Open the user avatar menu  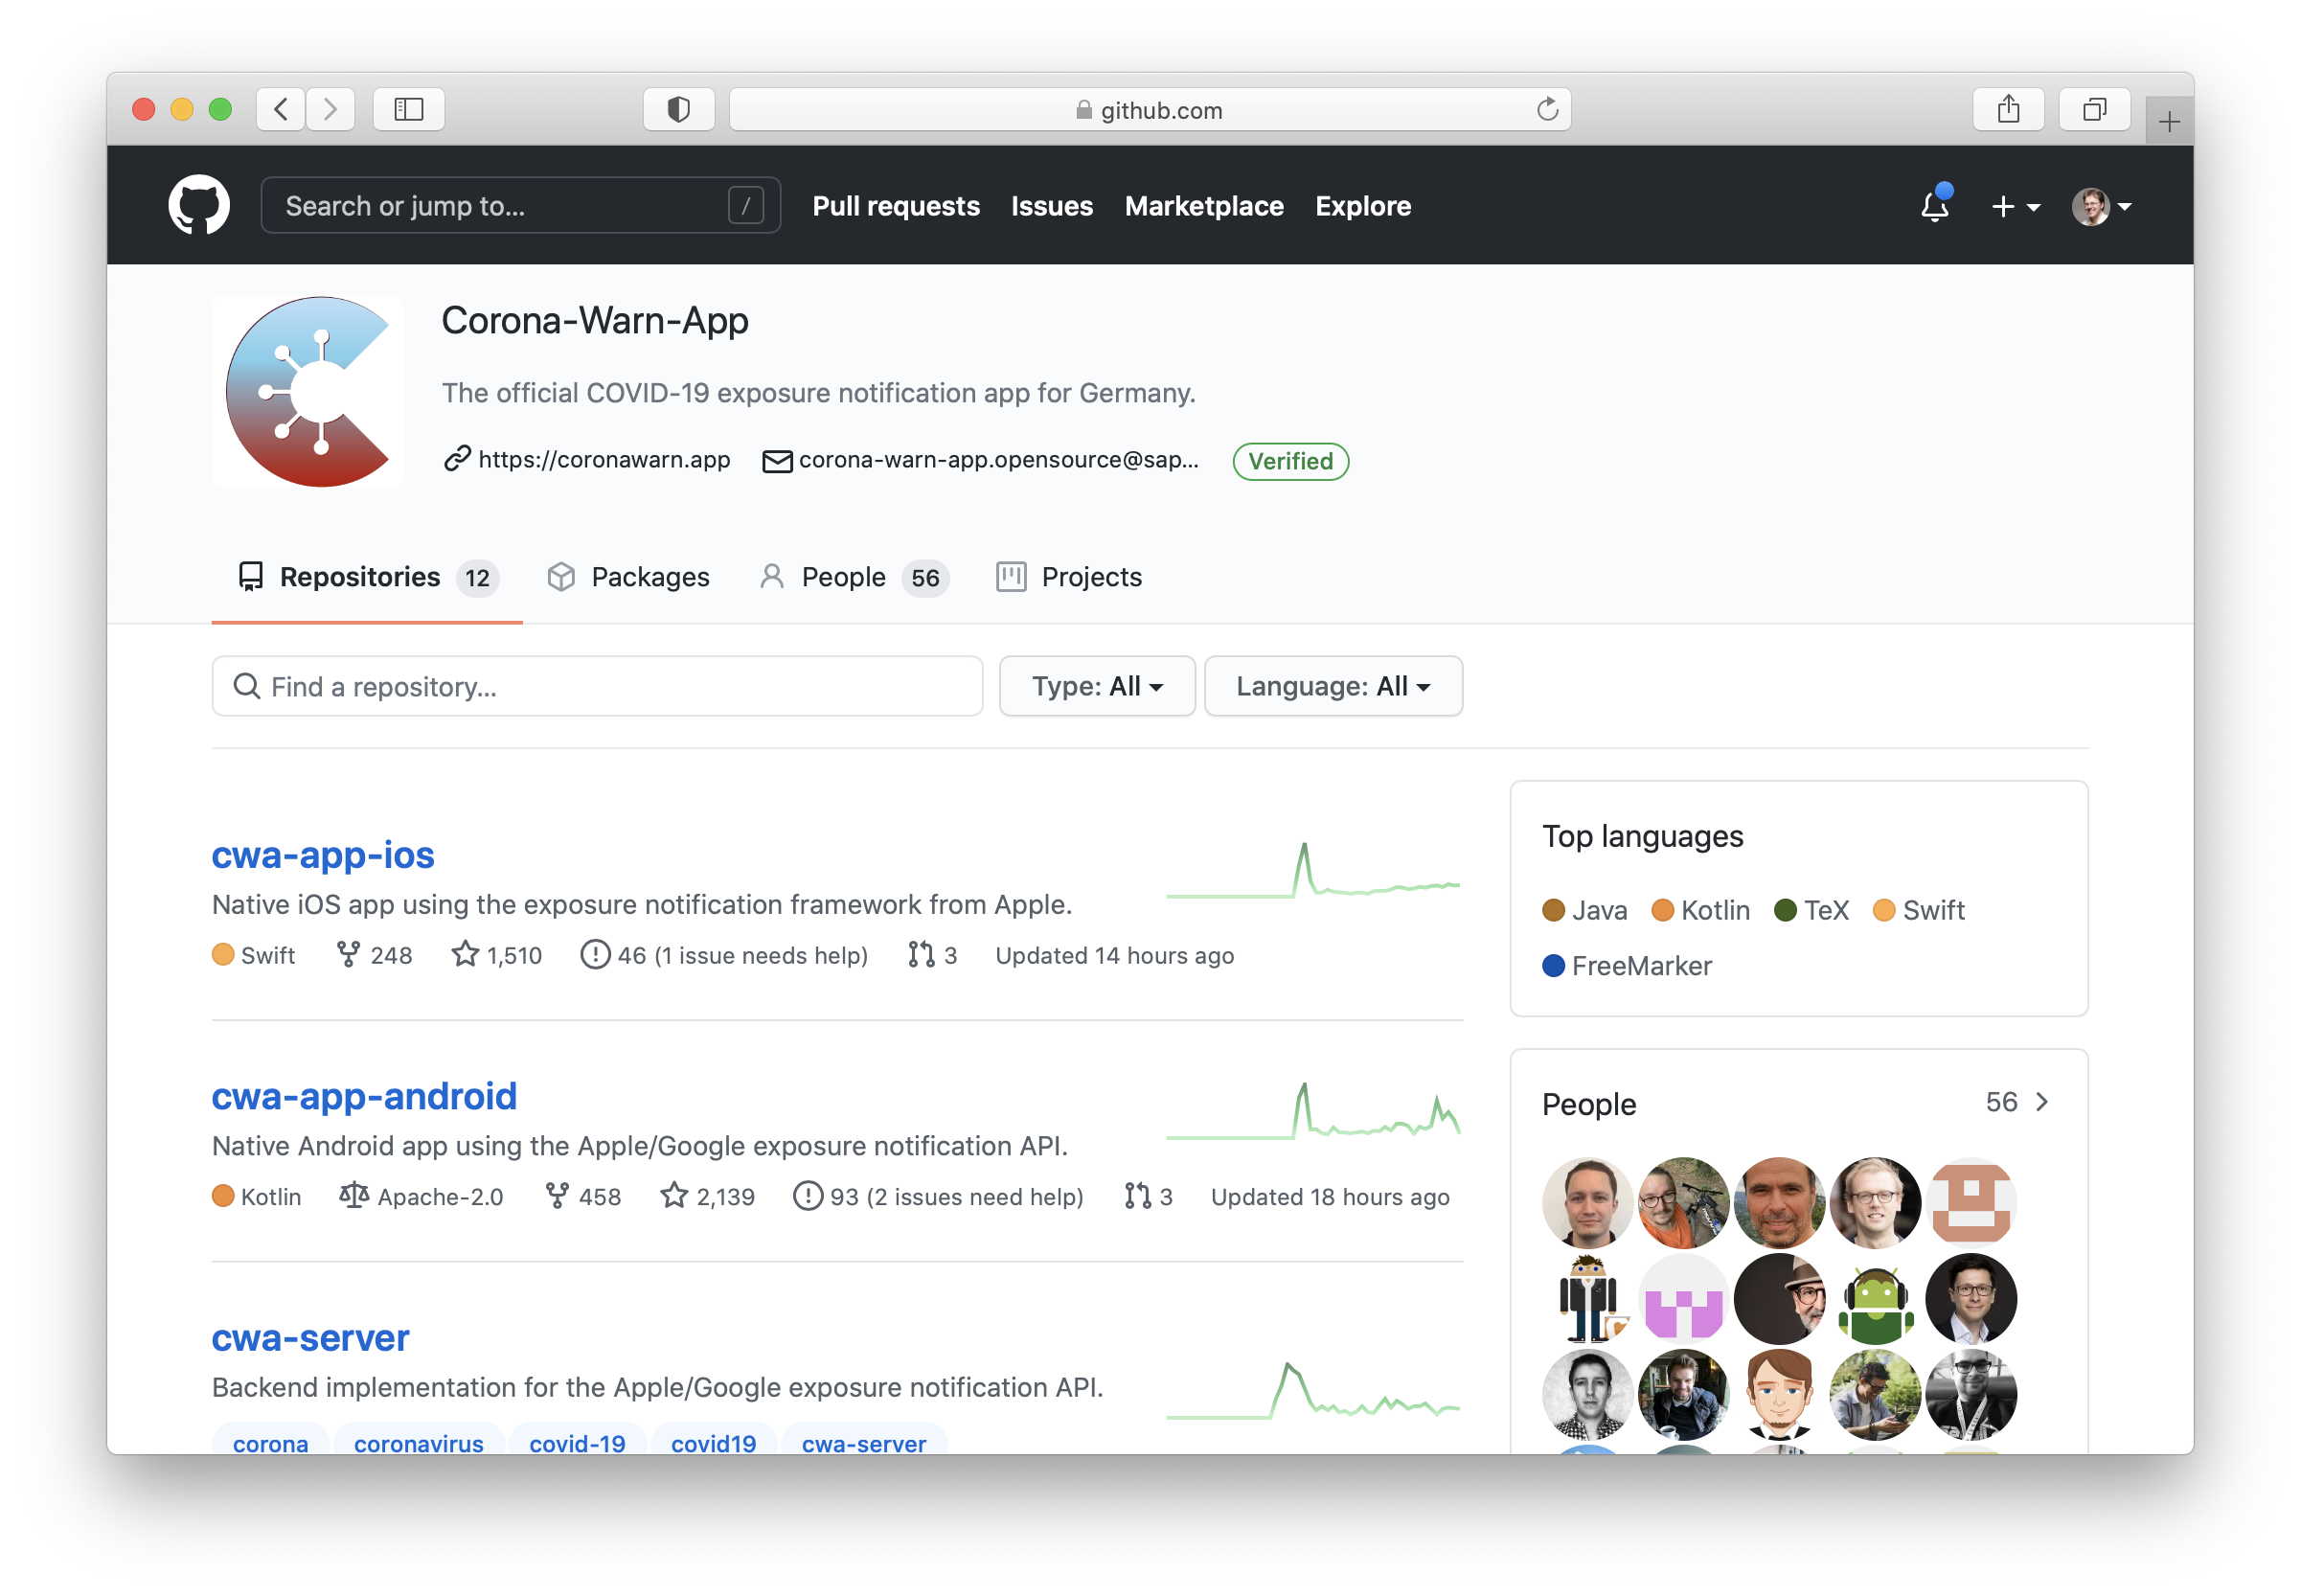tap(2101, 207)
